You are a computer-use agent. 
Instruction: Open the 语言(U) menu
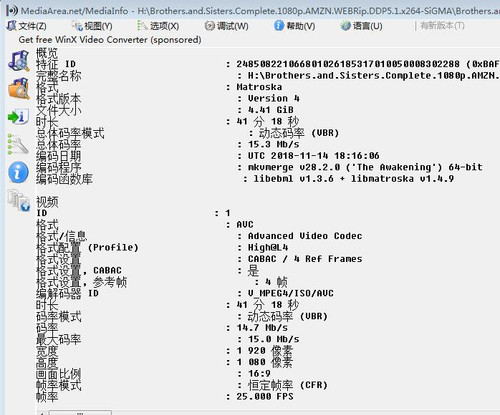coord(361,26)
